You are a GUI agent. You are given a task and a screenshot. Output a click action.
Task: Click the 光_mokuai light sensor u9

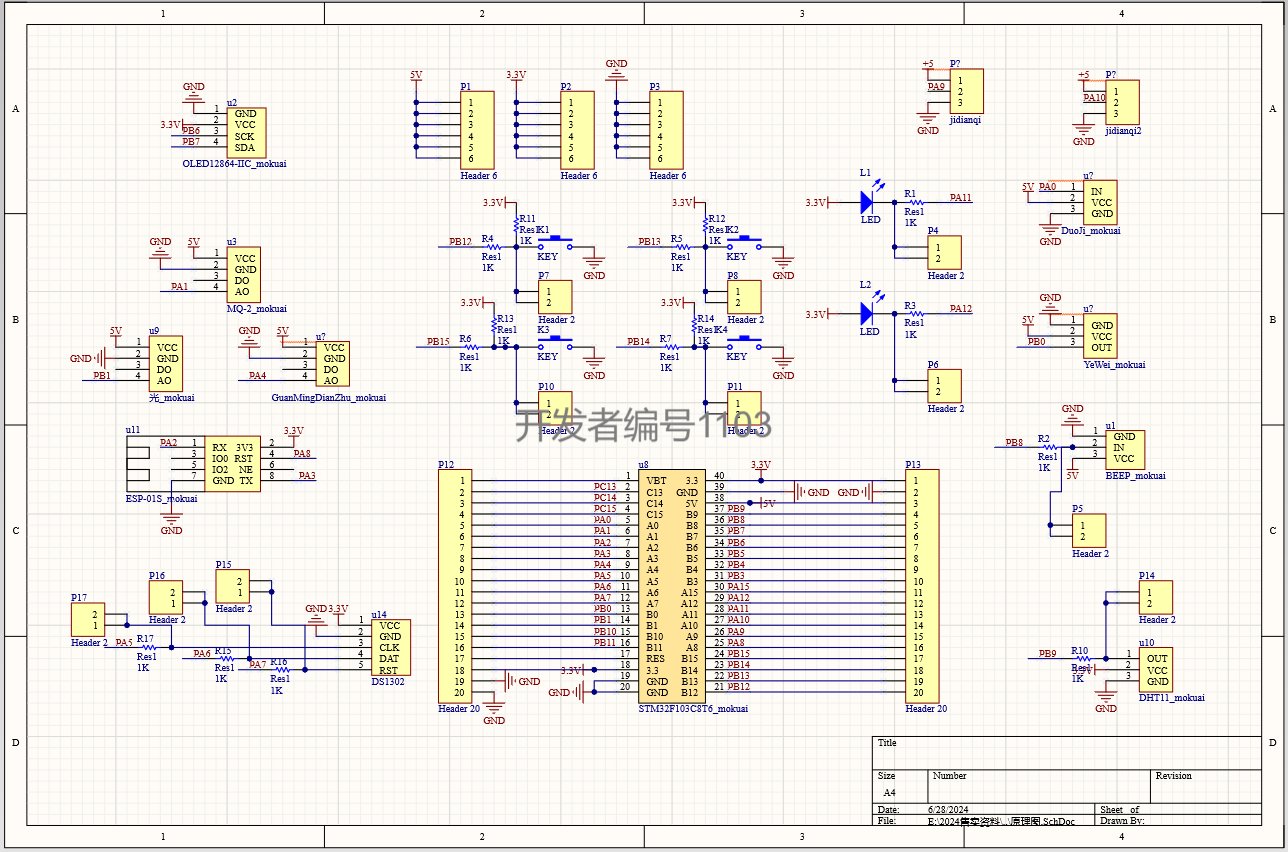165,364
